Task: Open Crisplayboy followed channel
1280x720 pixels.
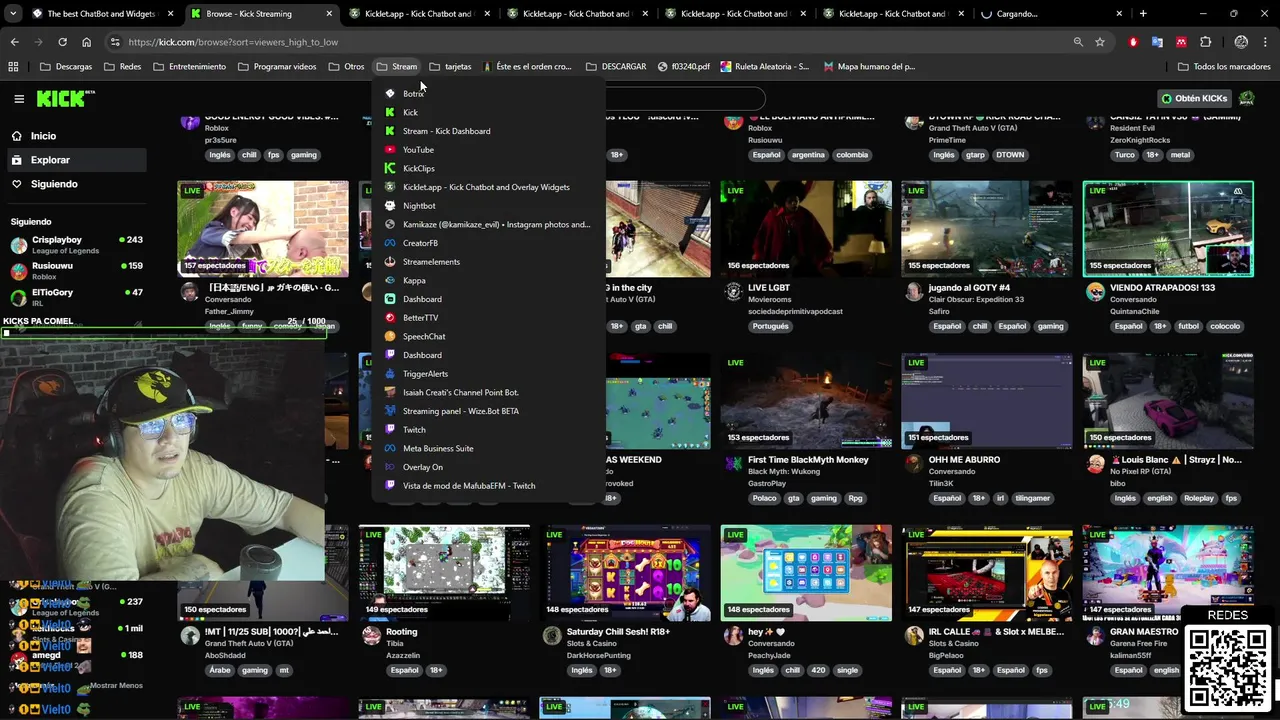Action: click(x=76, y=244)
